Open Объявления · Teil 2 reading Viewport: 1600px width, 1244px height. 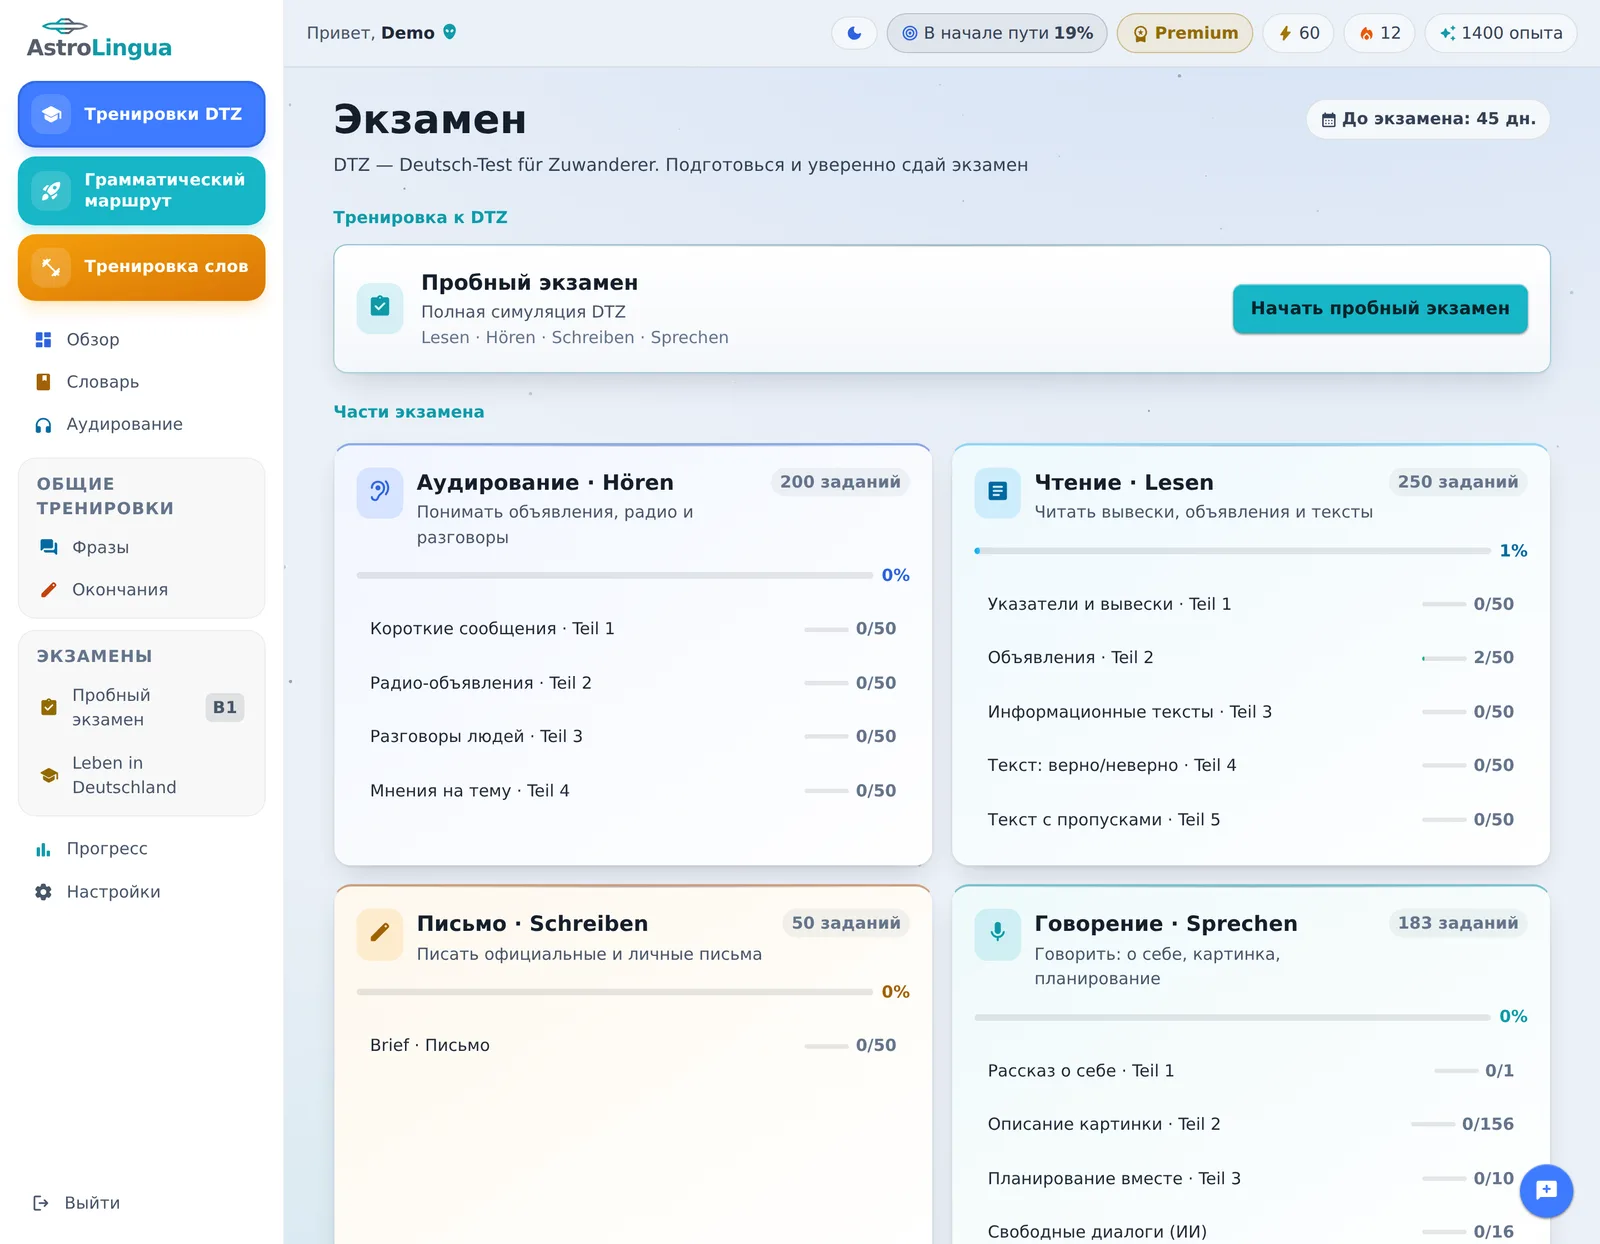pos(1251,658)
